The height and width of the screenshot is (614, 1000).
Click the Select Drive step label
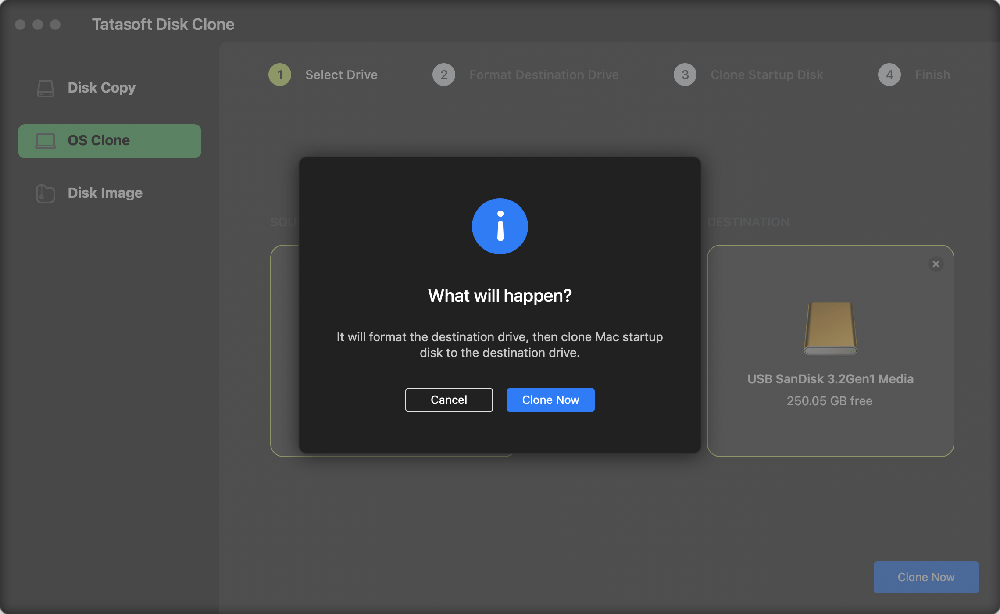click(x=343, y=74)
